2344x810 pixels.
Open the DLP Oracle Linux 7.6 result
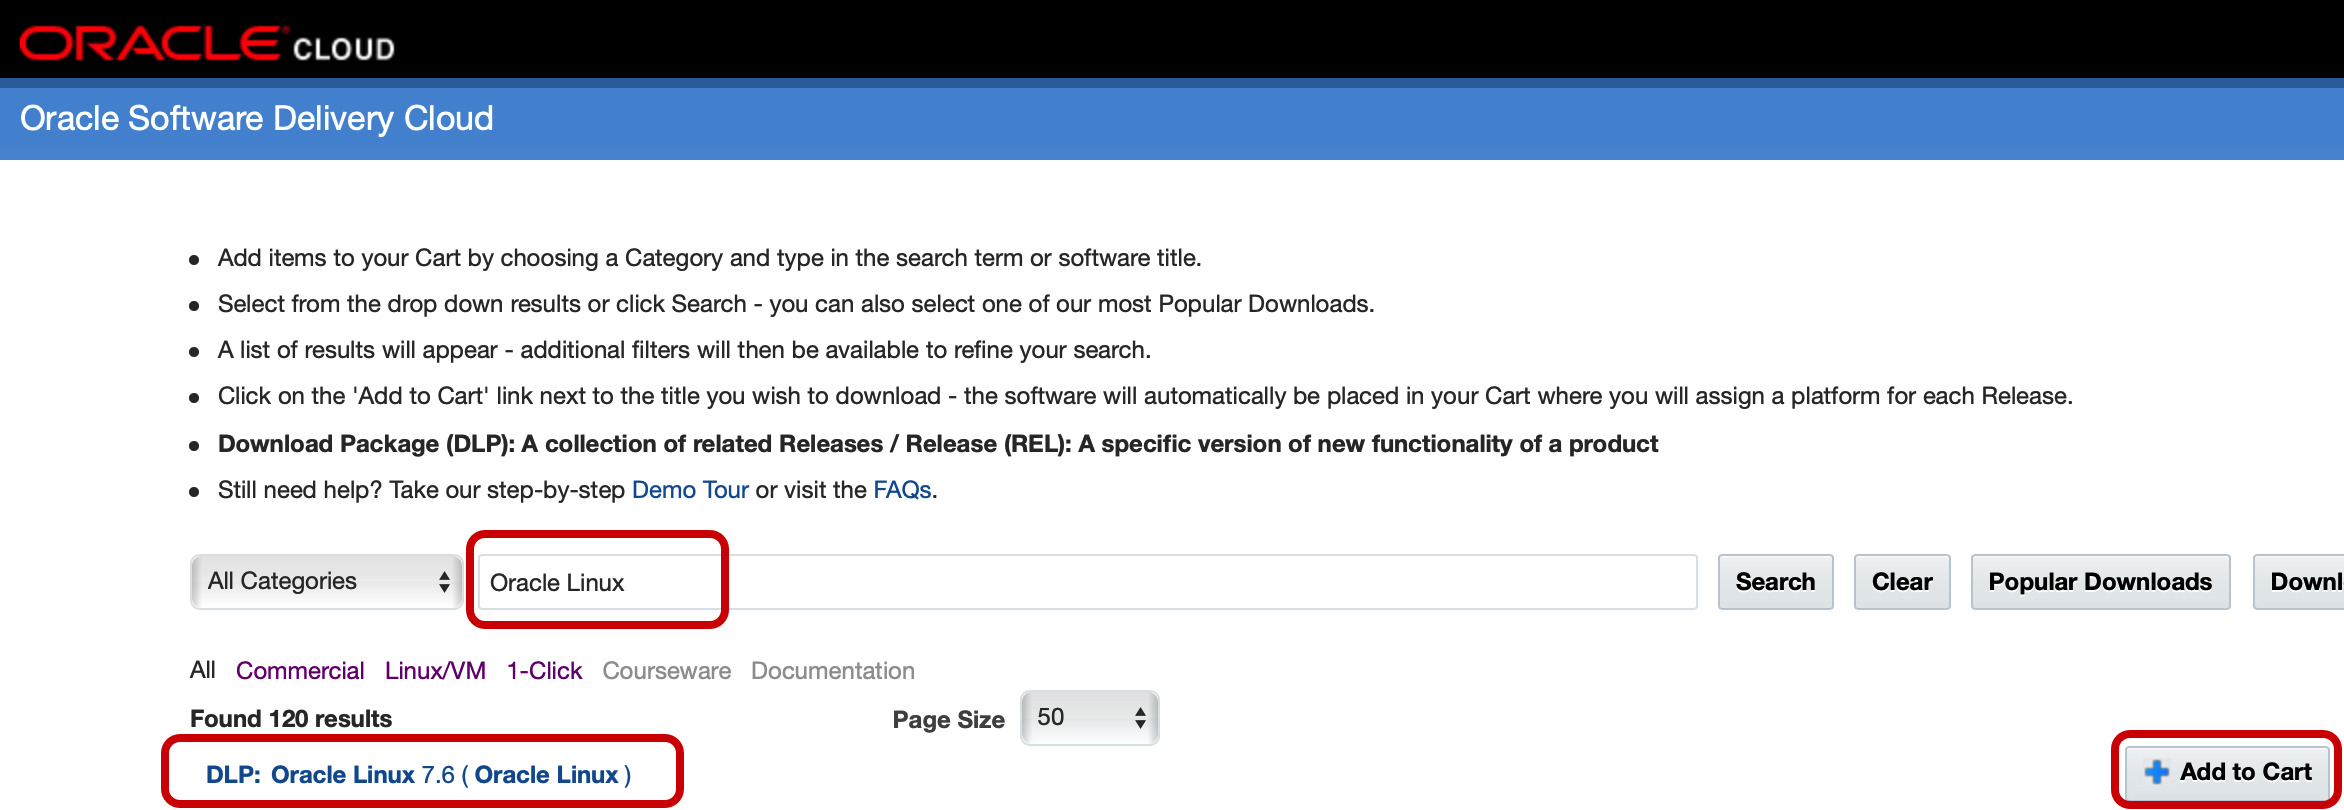click(x=418, y=775)
